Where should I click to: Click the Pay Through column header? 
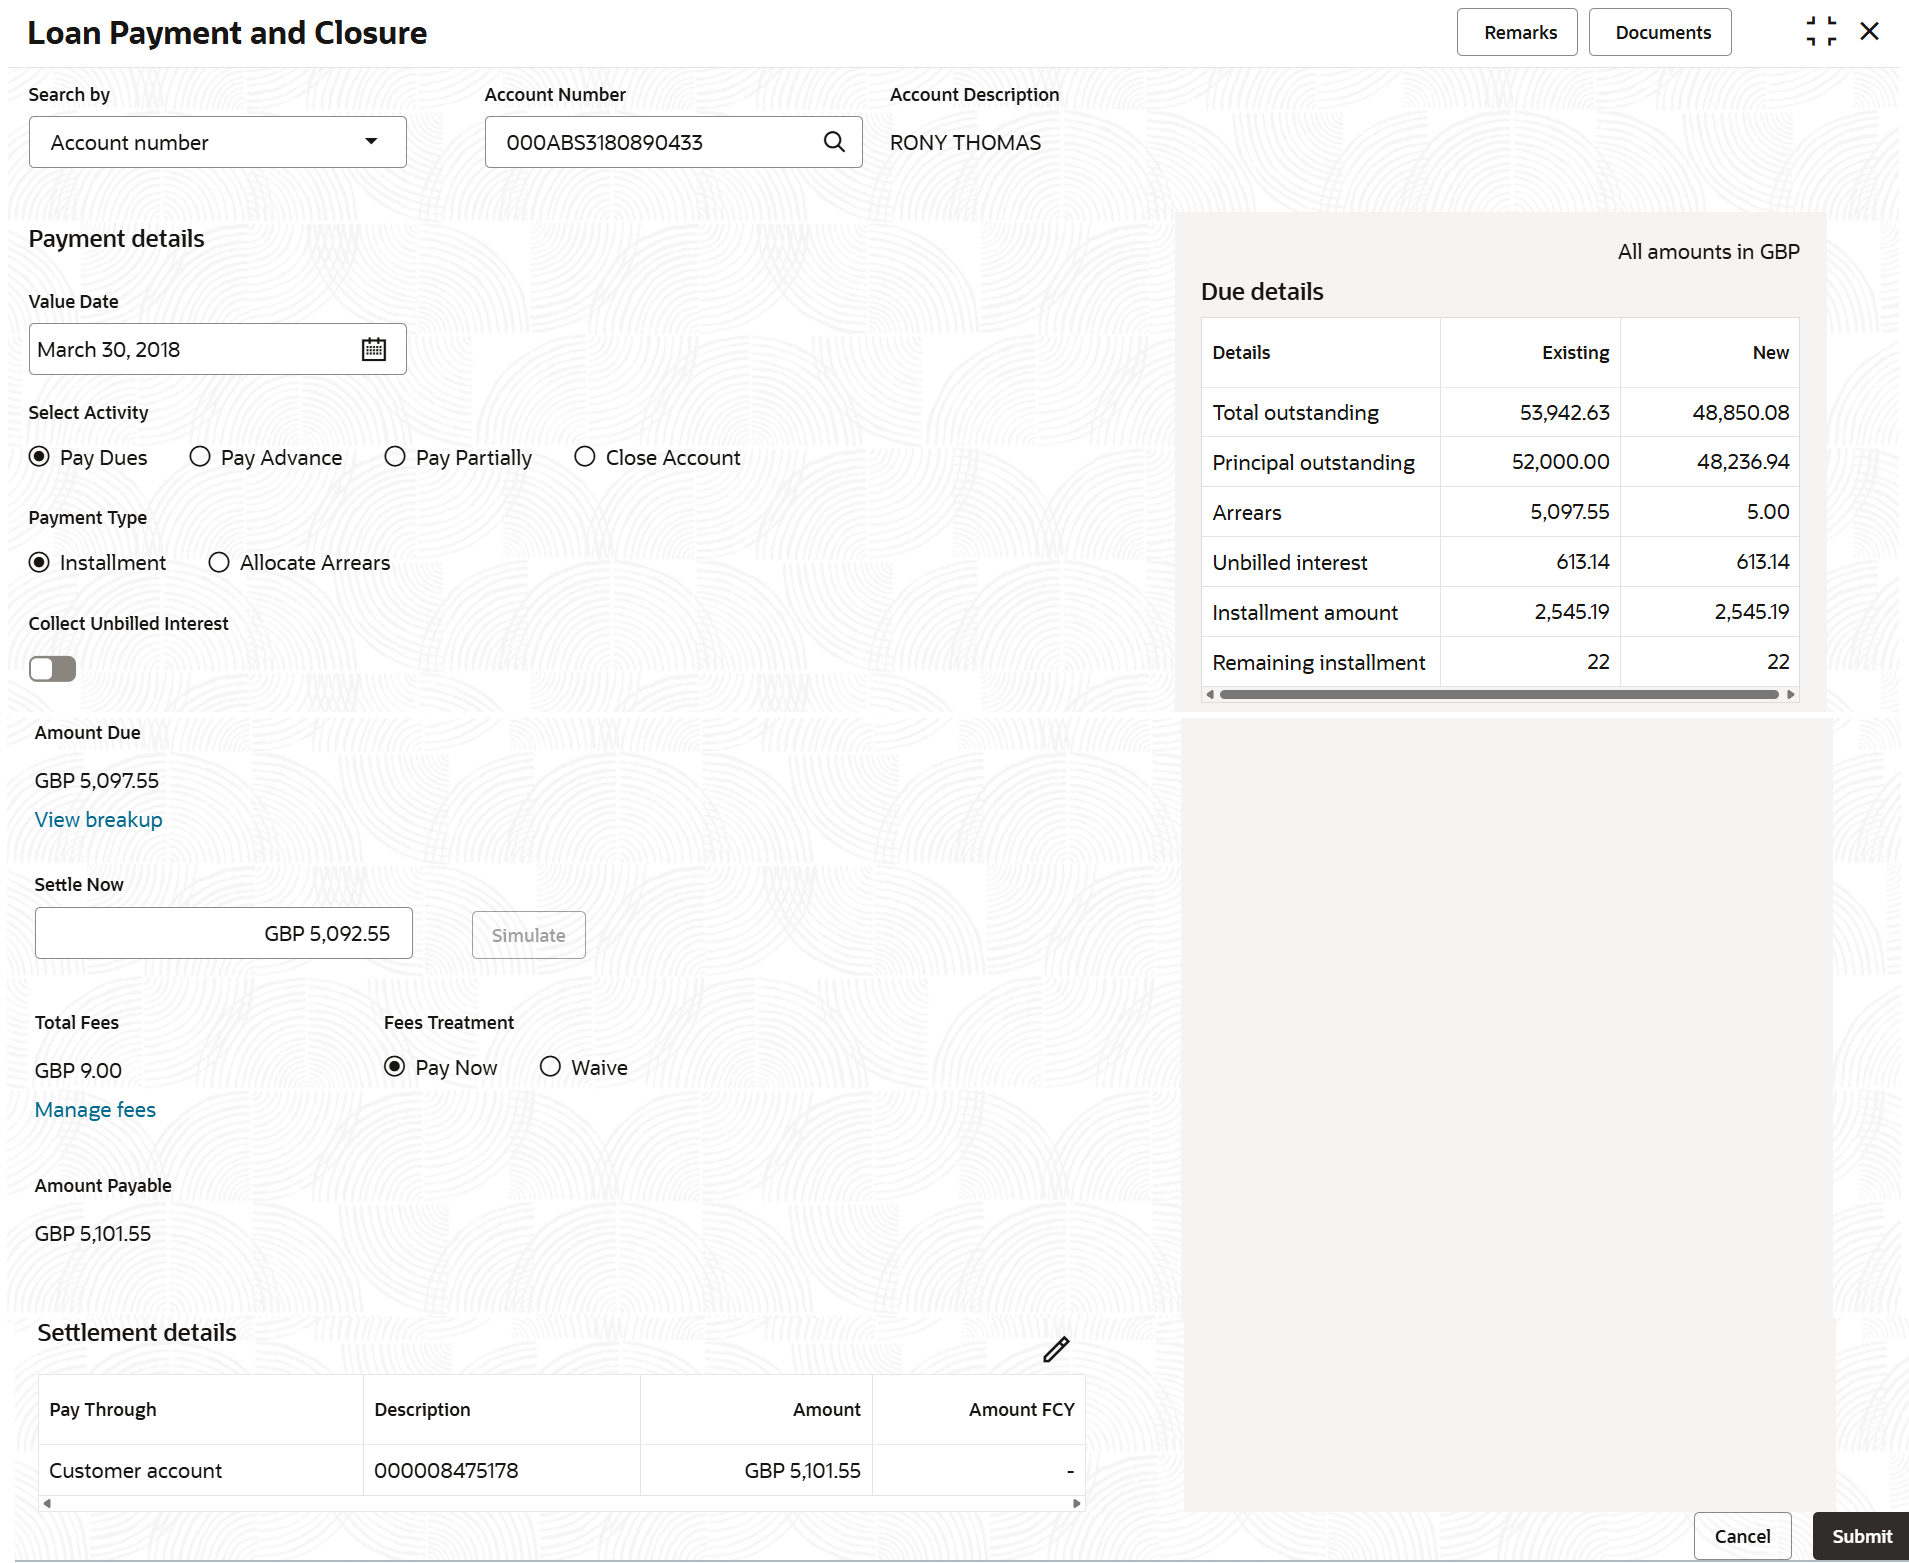[103, 1410]
